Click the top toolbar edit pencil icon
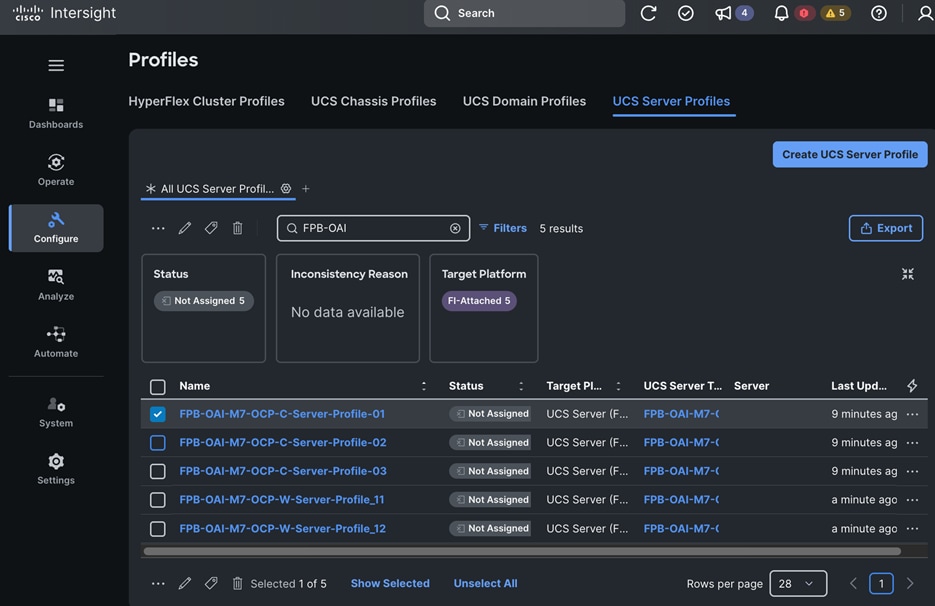935x606 pixels. 185,228
